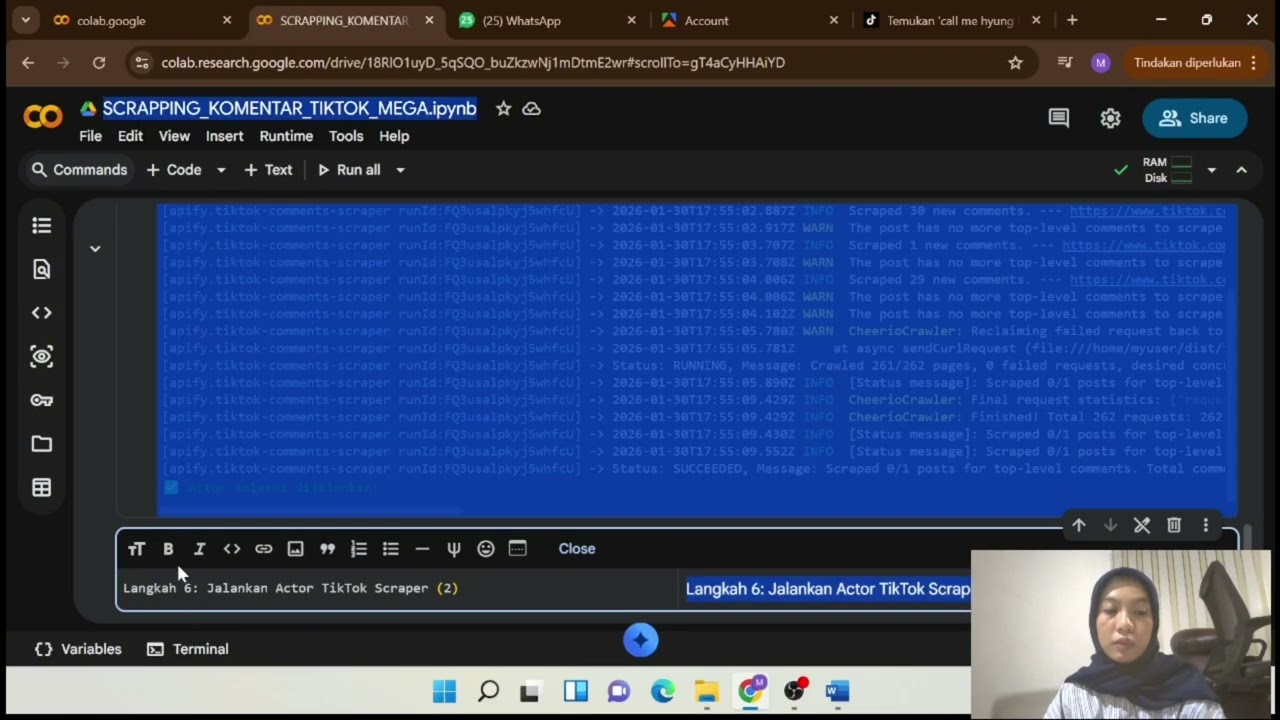Open Find and replace in sidebar
Image resolution: width=1280 pixels, height=720 pixels.
(41, 269)
